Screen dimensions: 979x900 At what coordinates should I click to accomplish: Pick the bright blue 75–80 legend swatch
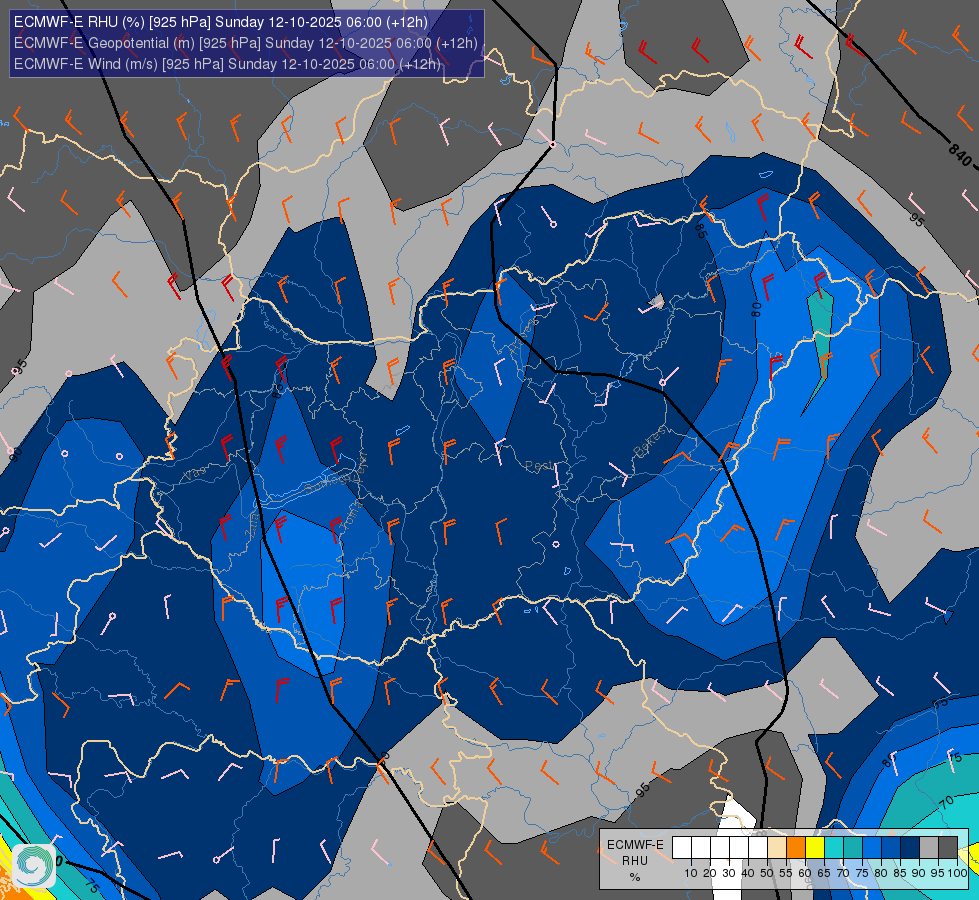click(x=872, y=848)
